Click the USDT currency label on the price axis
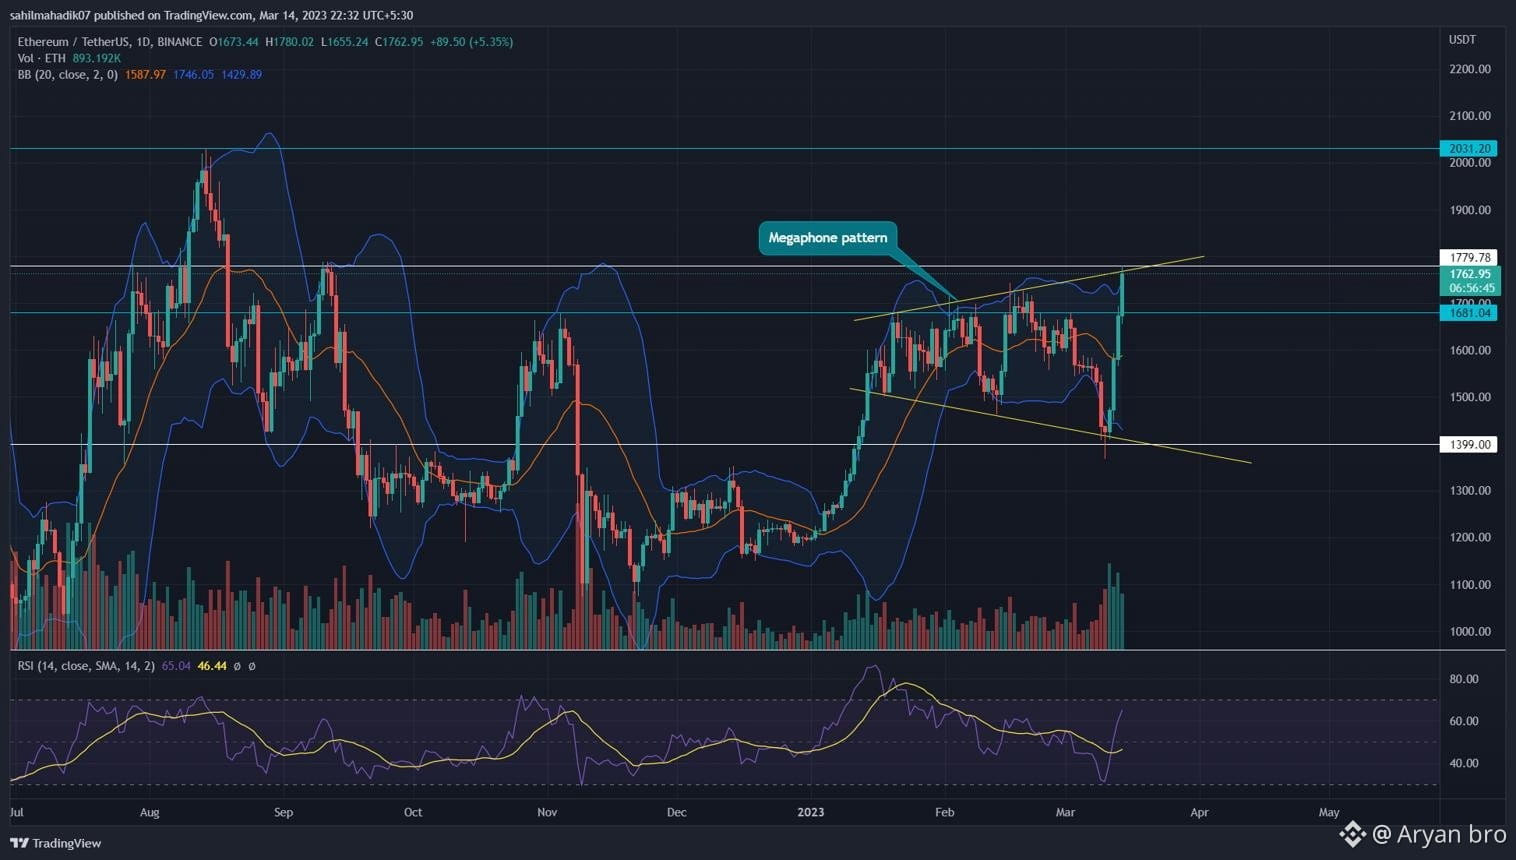The height and width of the screenshot is (860, 1516). pos(1462,39)
